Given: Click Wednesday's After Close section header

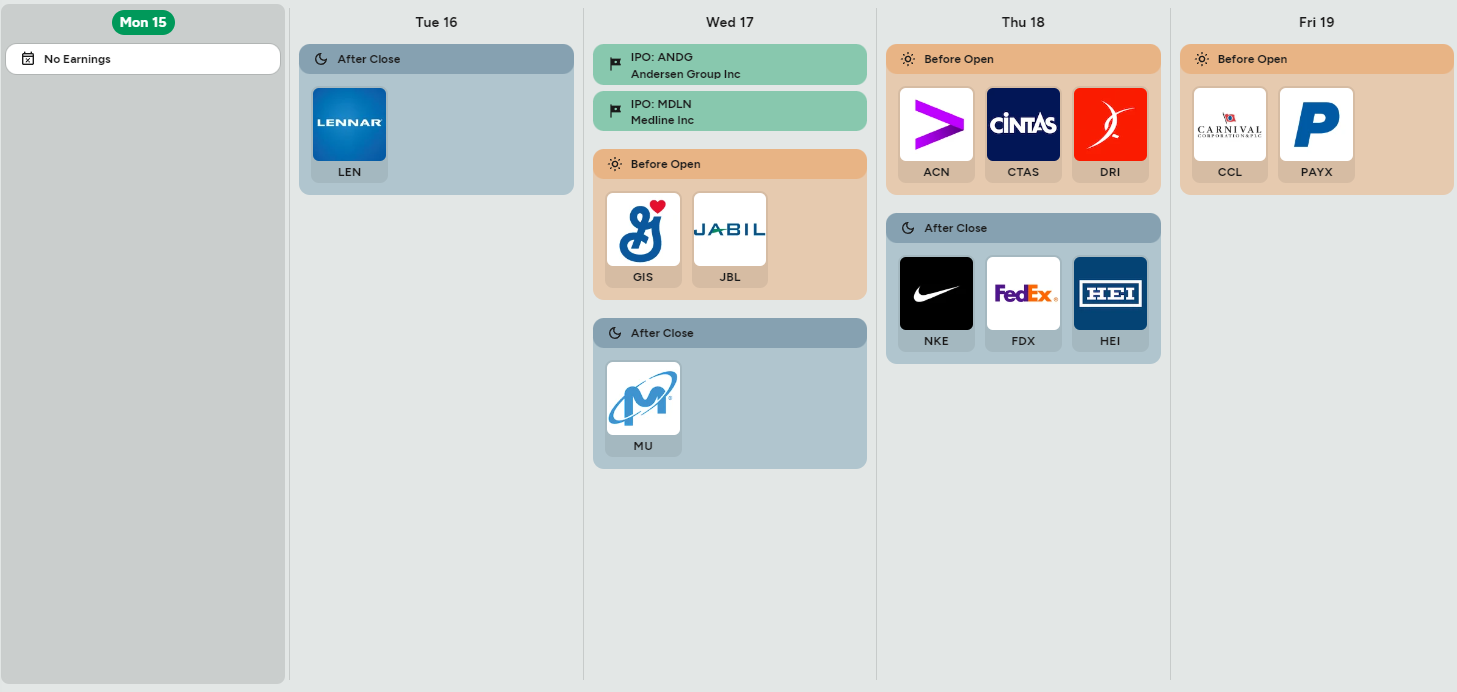Looking at the screenshot, I should click(730, 333).
